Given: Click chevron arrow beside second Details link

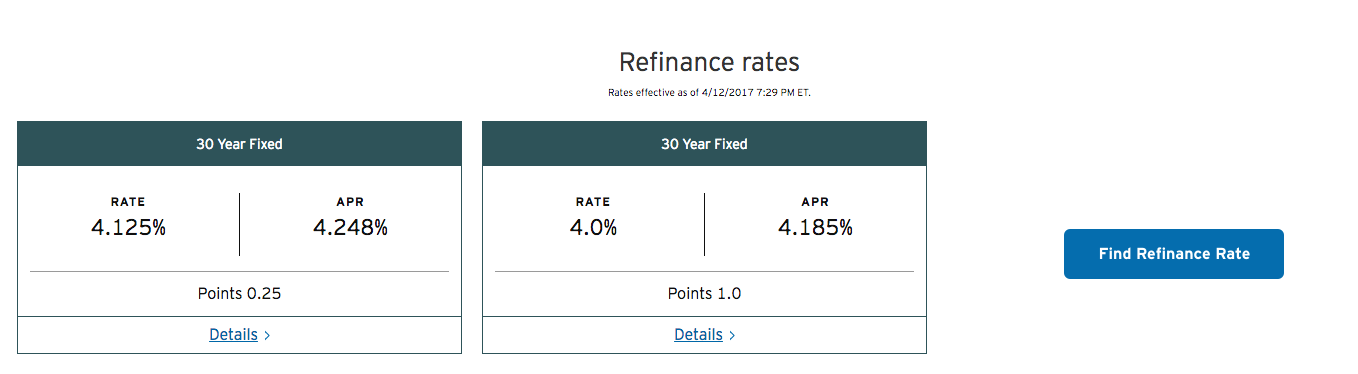Looking at the screenshot, I should click(x=732, y=336).
